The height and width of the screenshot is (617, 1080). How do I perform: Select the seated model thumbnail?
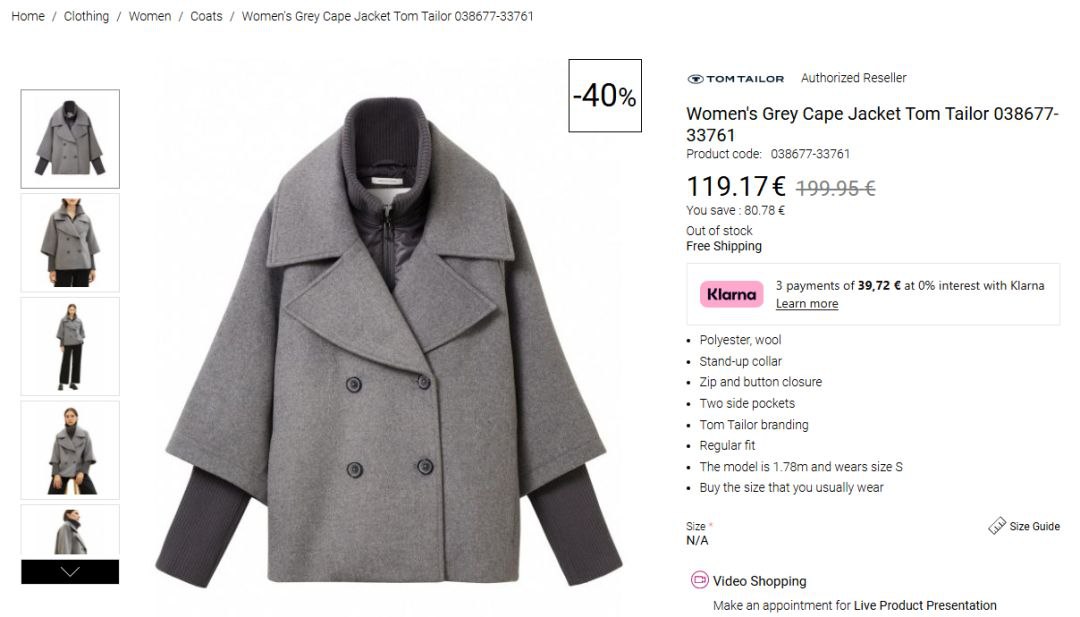[70, 450]
